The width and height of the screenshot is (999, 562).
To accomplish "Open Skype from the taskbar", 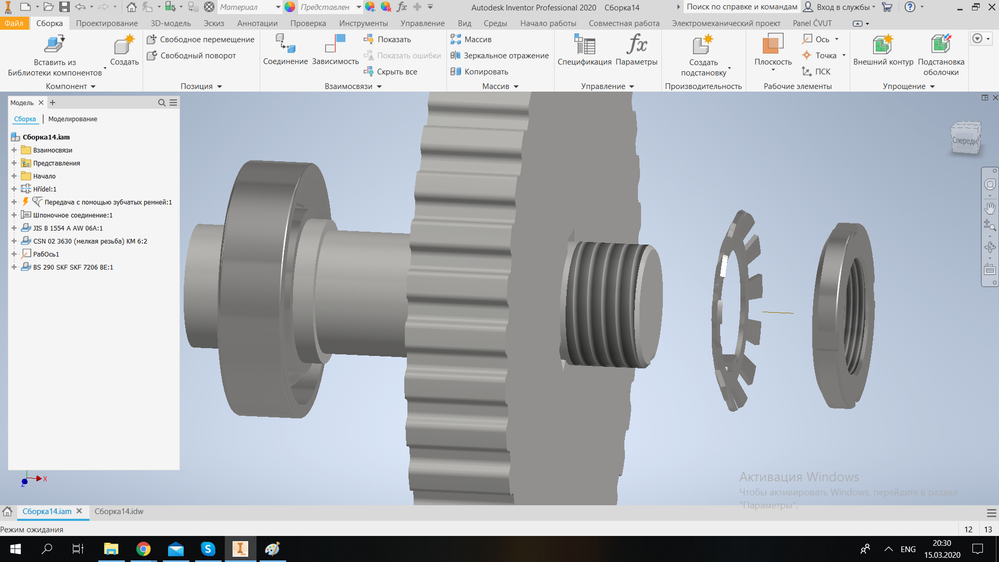I will click(208, 549).
